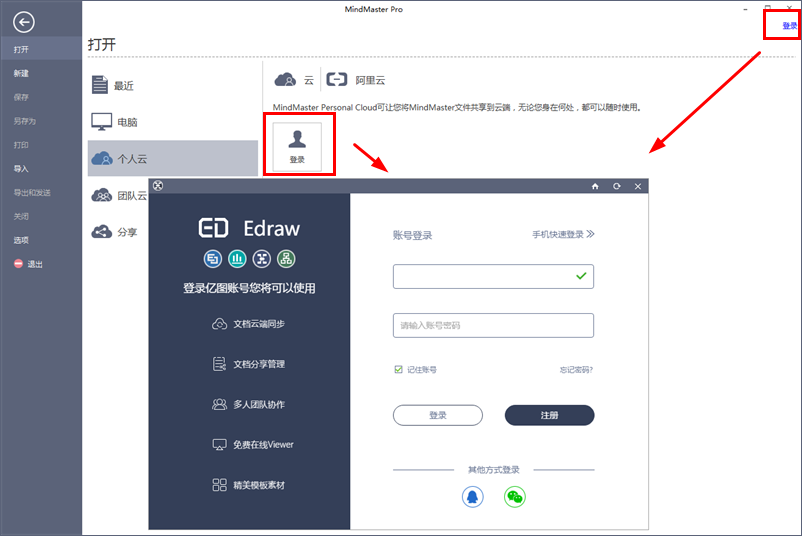
Task: Click 手机快速登录 link
Action: pyautogui.click(x=563, y=234)
